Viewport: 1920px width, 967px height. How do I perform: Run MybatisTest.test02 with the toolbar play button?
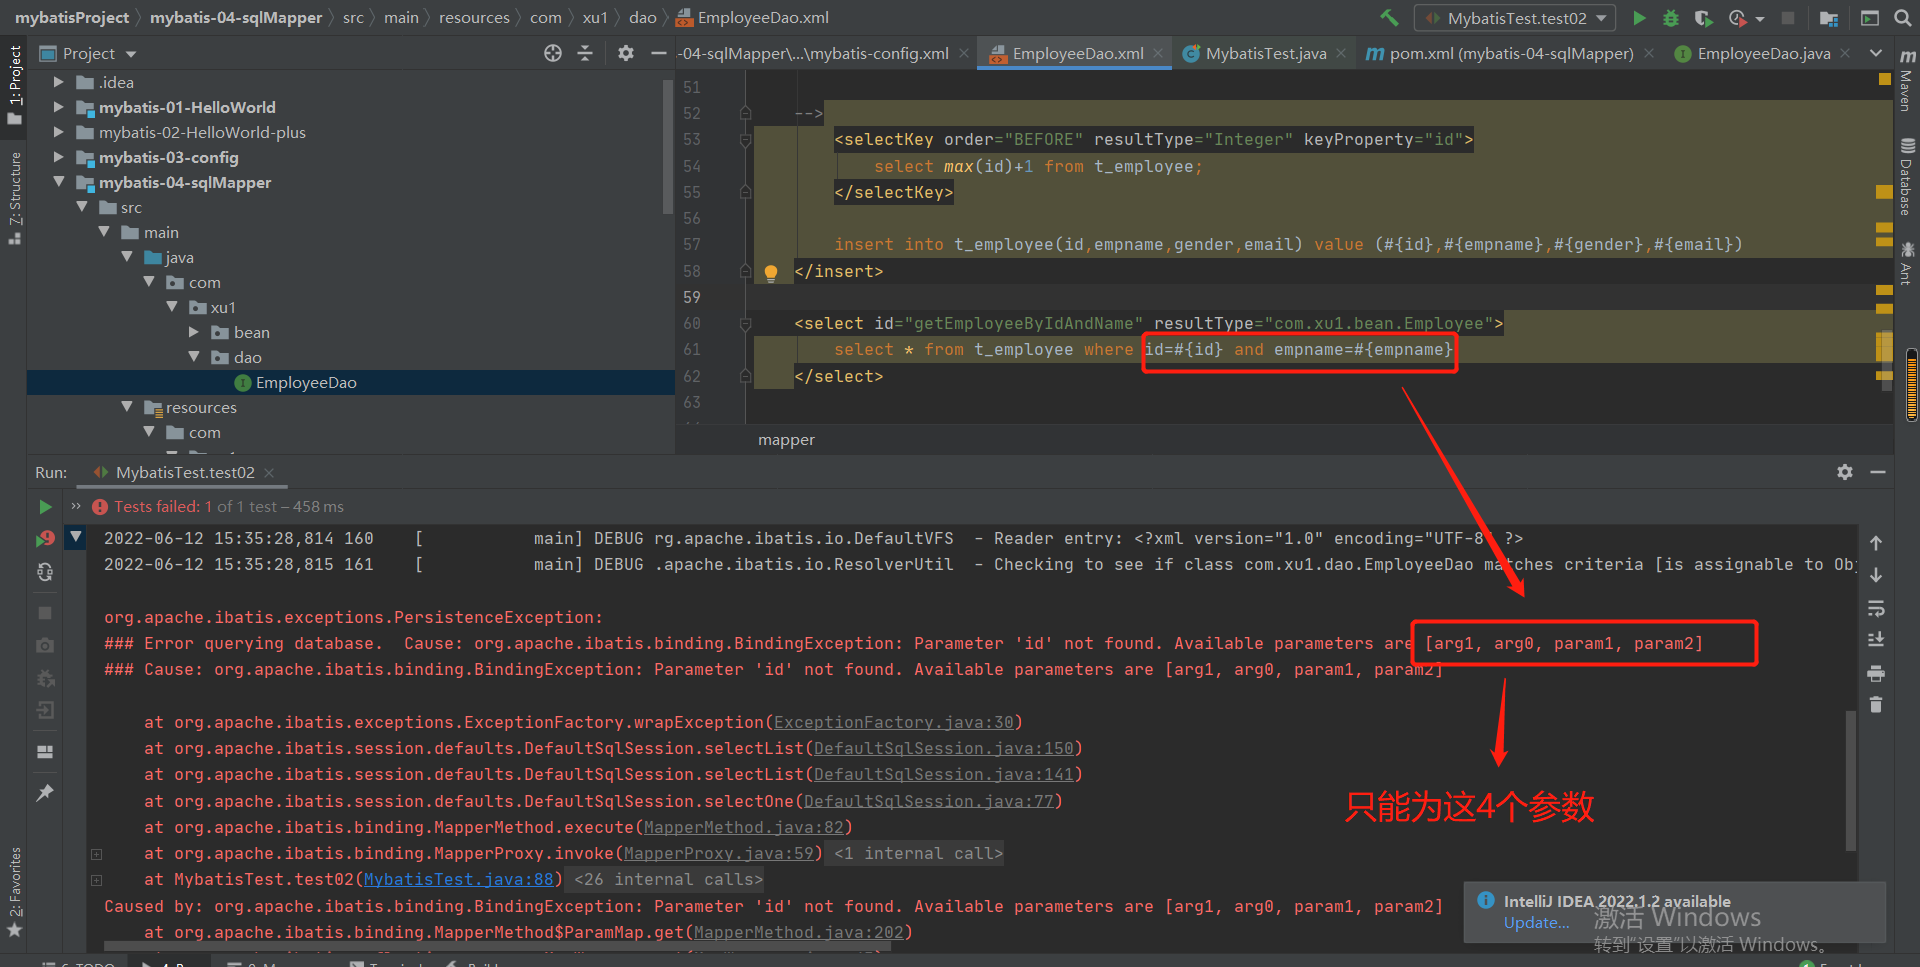(1639, 18)
